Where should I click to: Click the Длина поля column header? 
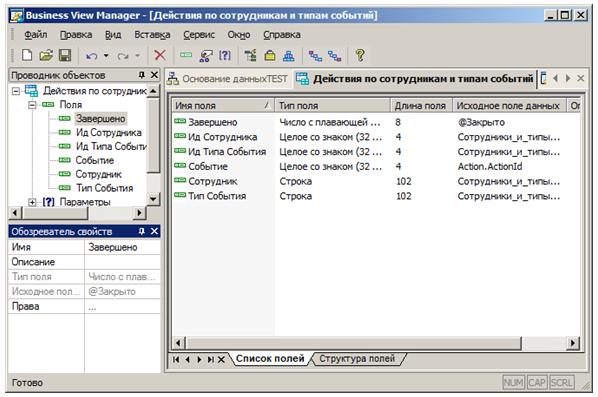point(421,106)
